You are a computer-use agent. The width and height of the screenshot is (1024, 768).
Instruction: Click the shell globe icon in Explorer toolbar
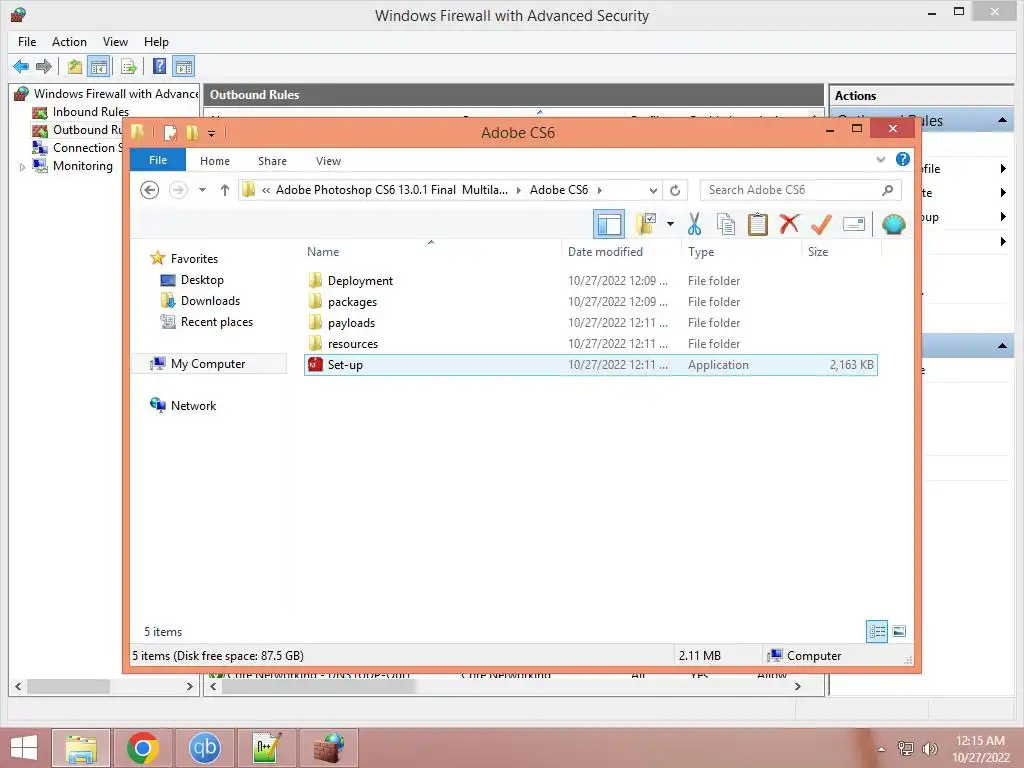893,224
